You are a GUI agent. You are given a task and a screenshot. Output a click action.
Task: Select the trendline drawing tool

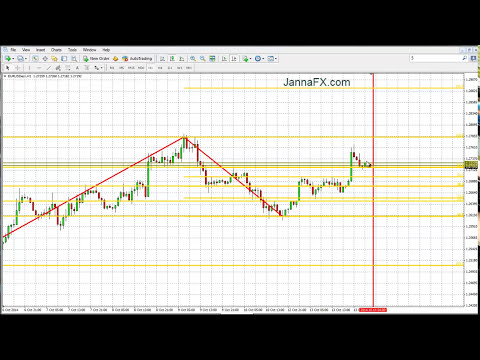coord(49,68)
